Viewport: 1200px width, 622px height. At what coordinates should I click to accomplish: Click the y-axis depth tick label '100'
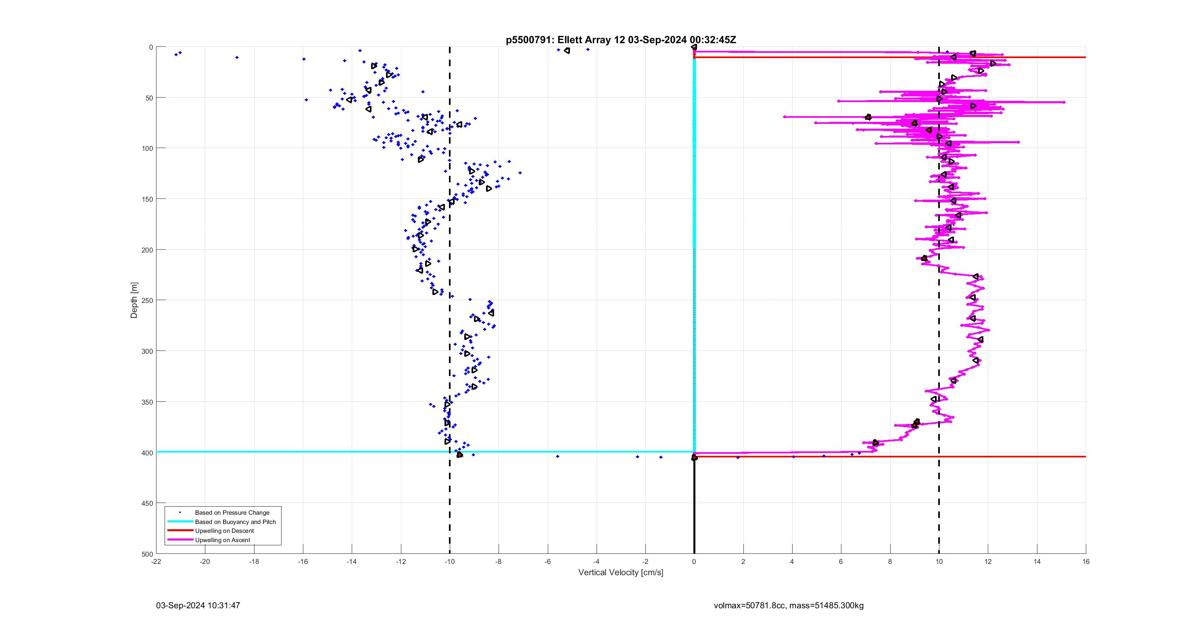(x=146, y=148)
